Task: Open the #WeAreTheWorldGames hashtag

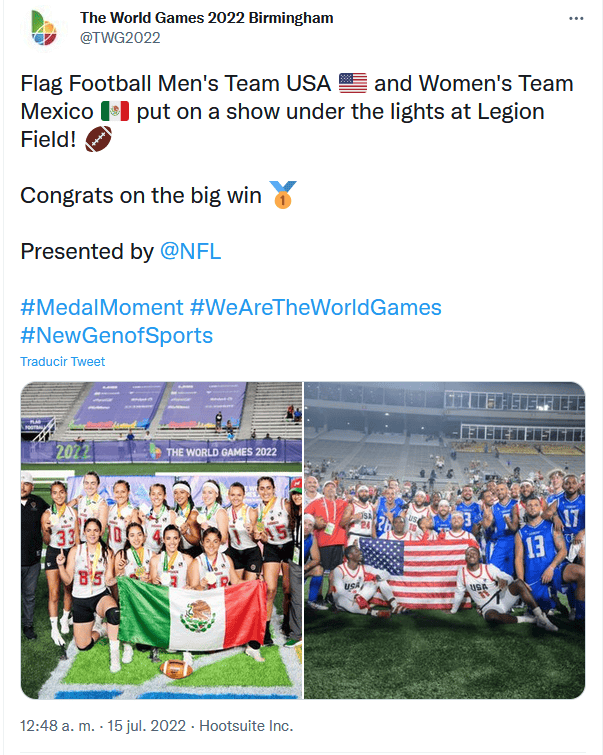Action: (x=315, y=307)
